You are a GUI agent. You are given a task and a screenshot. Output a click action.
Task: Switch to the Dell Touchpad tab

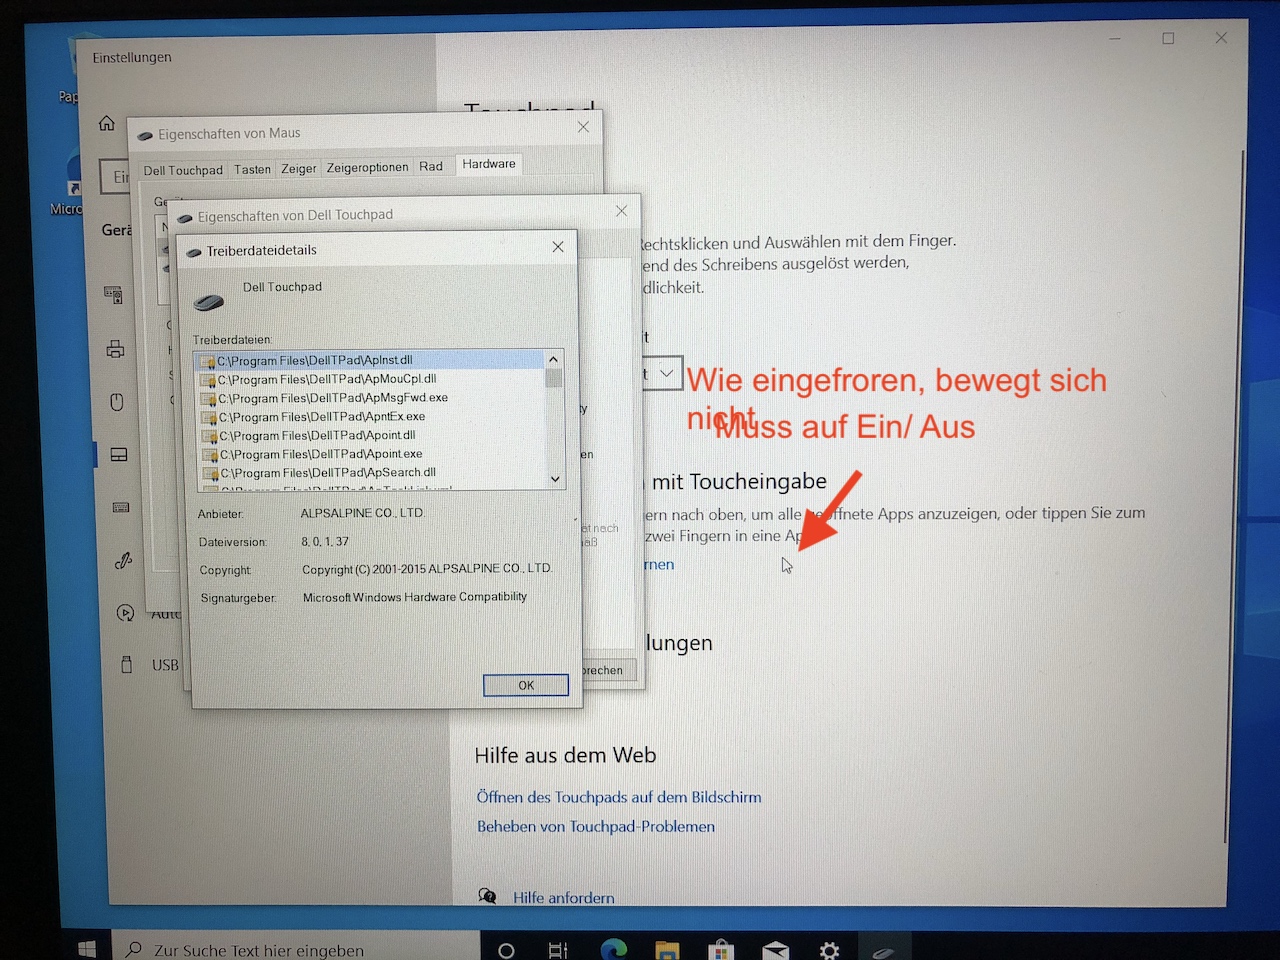coord(183,170)
